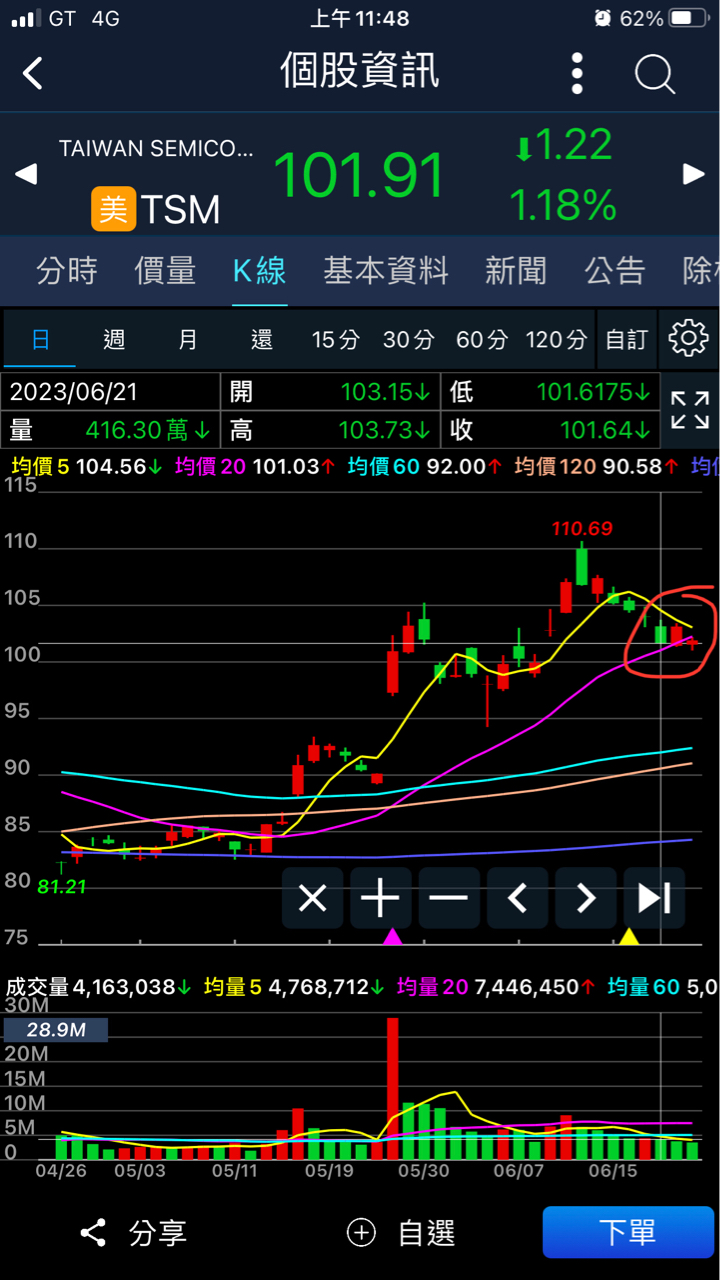Jump to the latest candle
The height and width of the screenshot is (1280, 720).
[x=654, y=898]
